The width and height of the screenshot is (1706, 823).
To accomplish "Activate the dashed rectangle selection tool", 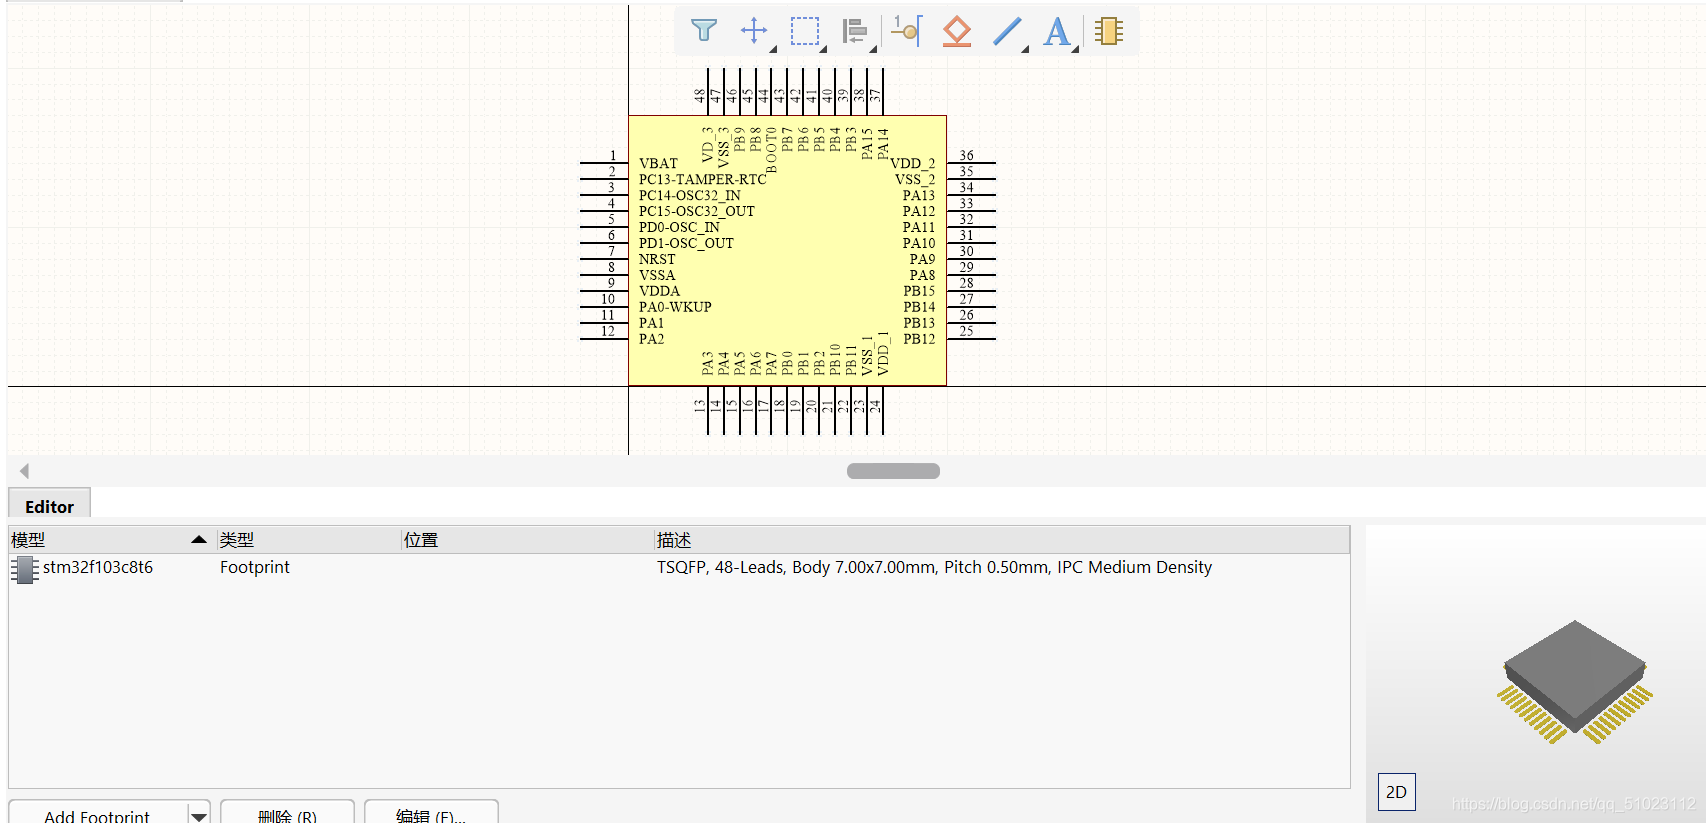I will (x=805, y=31).
